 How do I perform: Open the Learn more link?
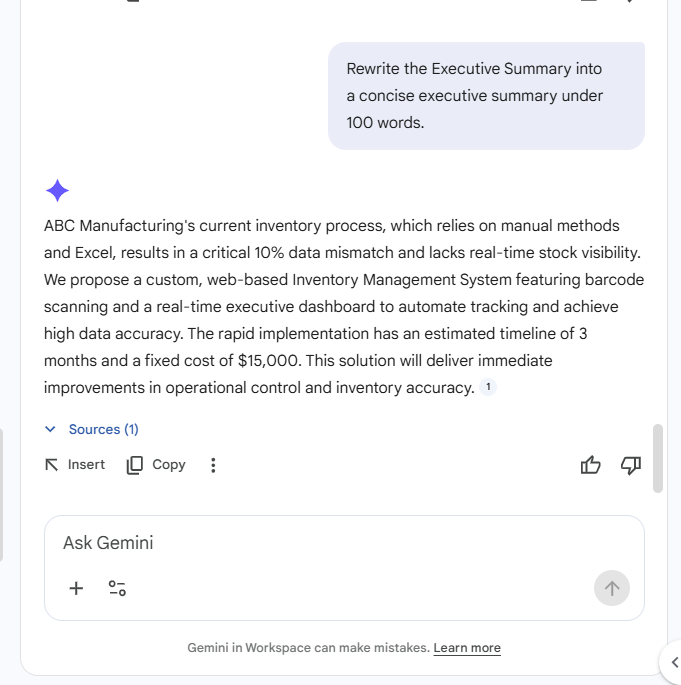click(467, 648)
